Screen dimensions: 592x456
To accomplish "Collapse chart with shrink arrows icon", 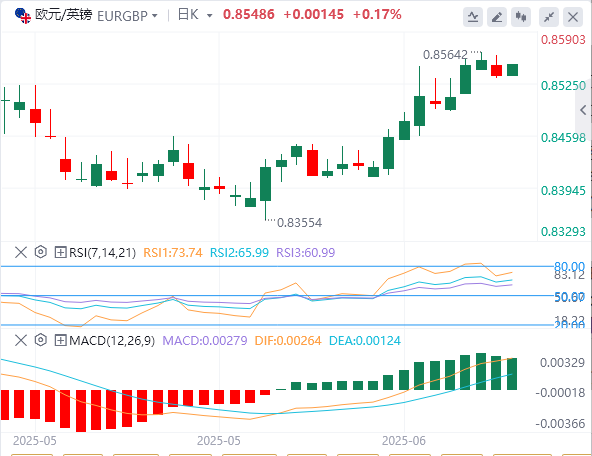I will [x=549, y=17].
